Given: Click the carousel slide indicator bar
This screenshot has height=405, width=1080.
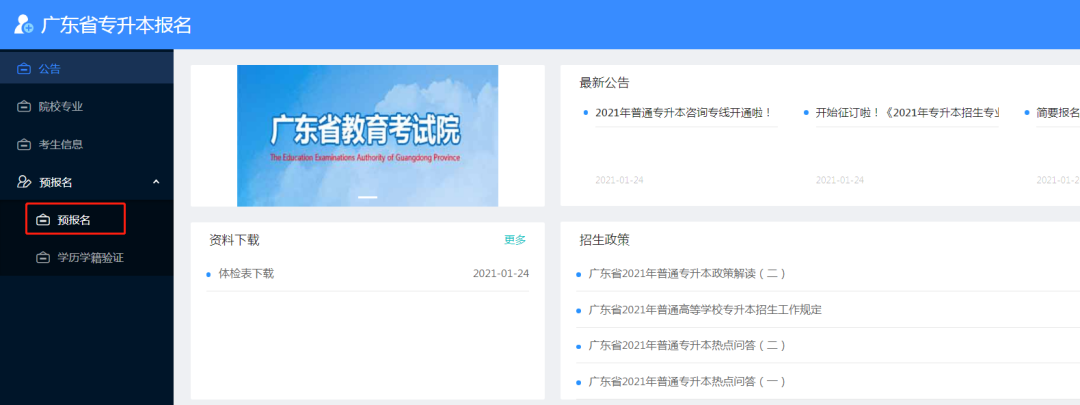Looking at the screenshot, I should coord(367,197).
